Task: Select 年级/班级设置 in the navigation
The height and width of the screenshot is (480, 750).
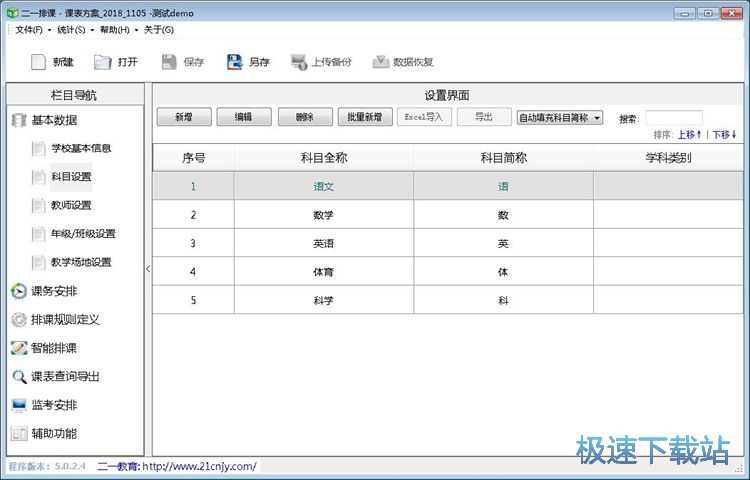Action: coord(84,234)
